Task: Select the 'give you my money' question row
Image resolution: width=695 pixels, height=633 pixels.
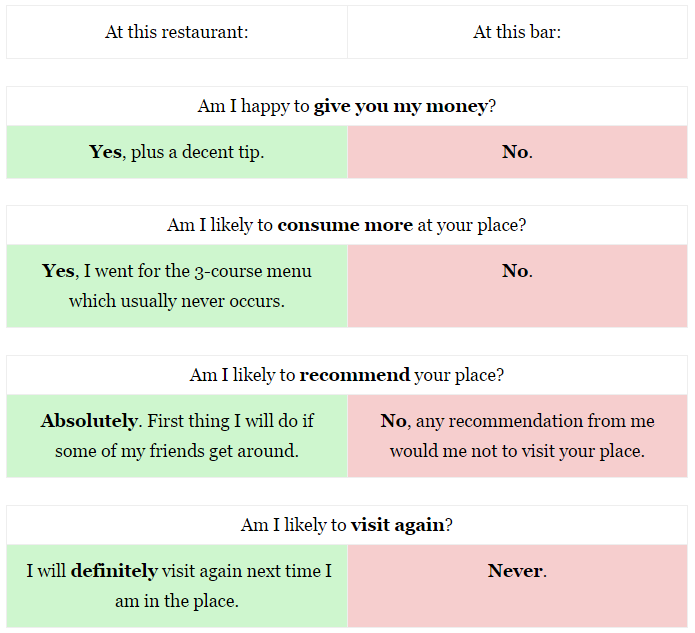Action: click(347, 106)
